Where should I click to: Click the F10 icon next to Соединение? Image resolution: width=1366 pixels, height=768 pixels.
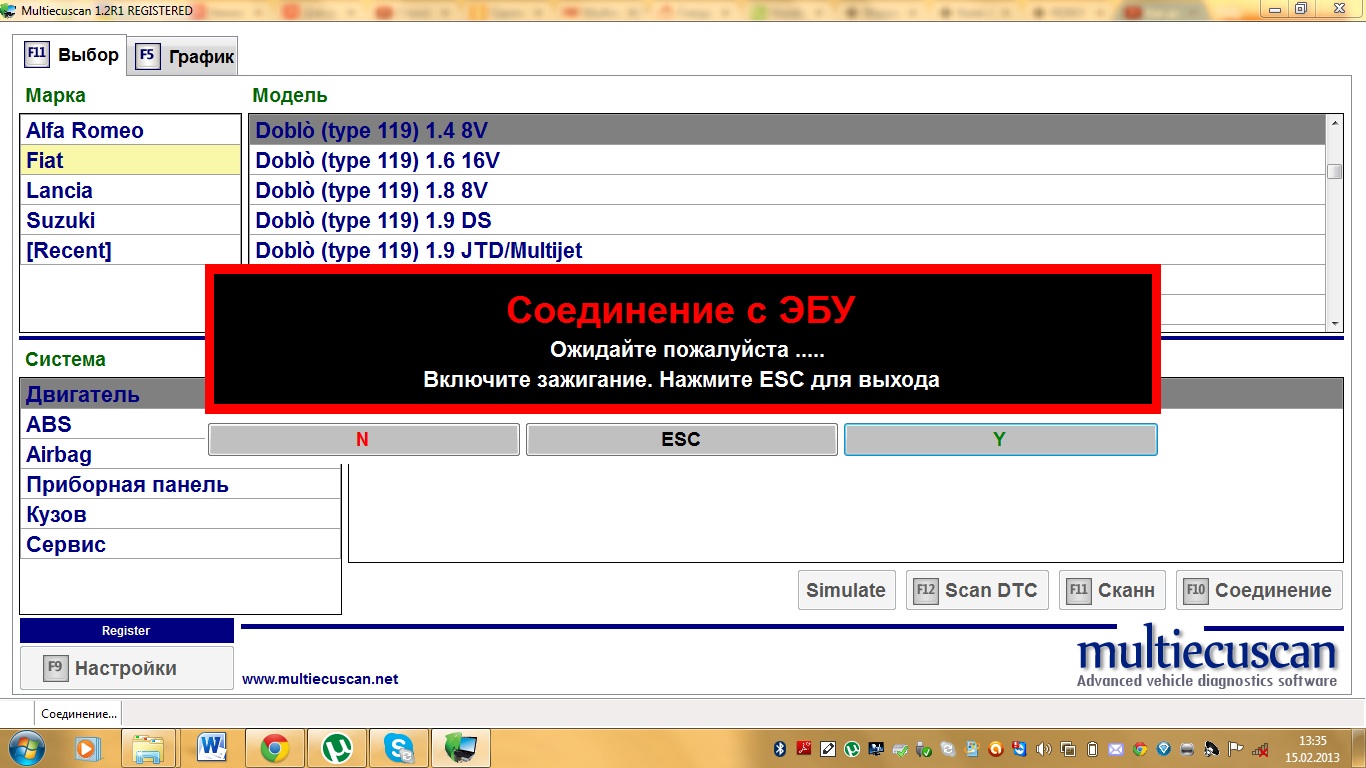tap(1196, 590)
